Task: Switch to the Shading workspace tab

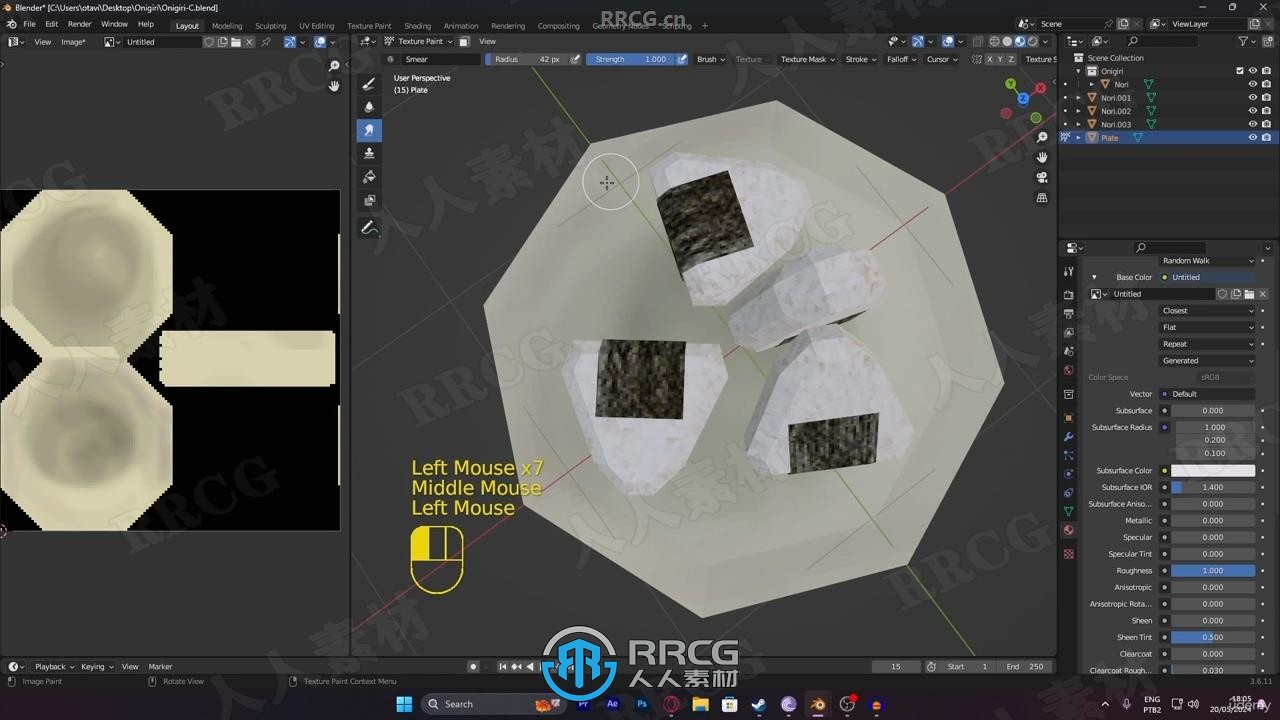Action: tap(417, 25)
